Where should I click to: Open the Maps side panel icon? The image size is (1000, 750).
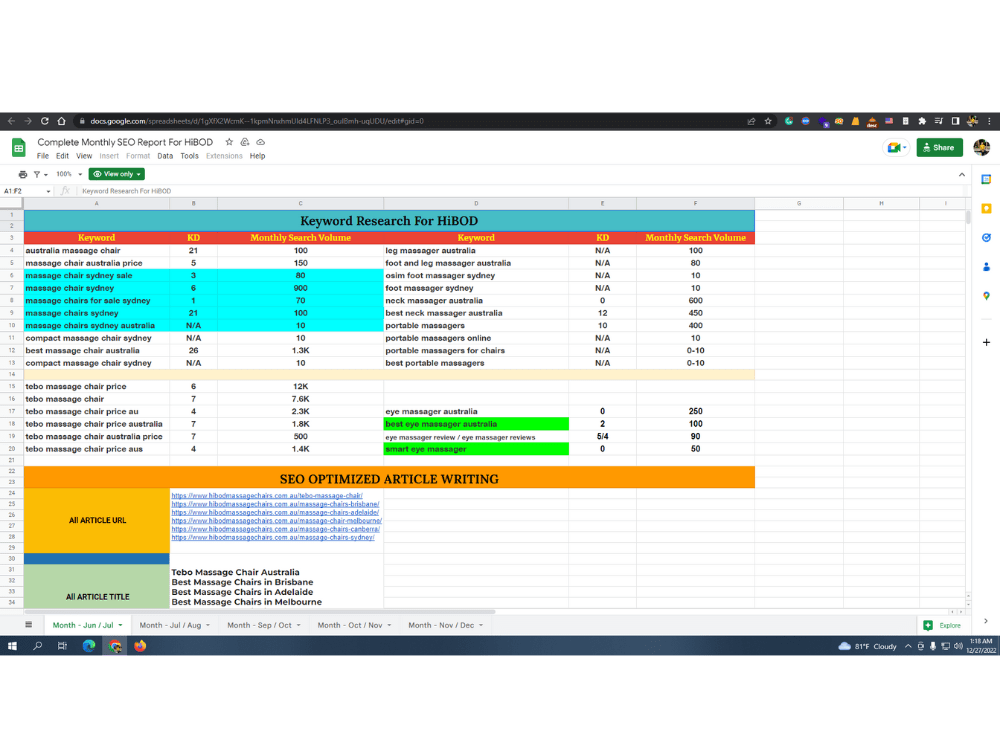(986, 296)
